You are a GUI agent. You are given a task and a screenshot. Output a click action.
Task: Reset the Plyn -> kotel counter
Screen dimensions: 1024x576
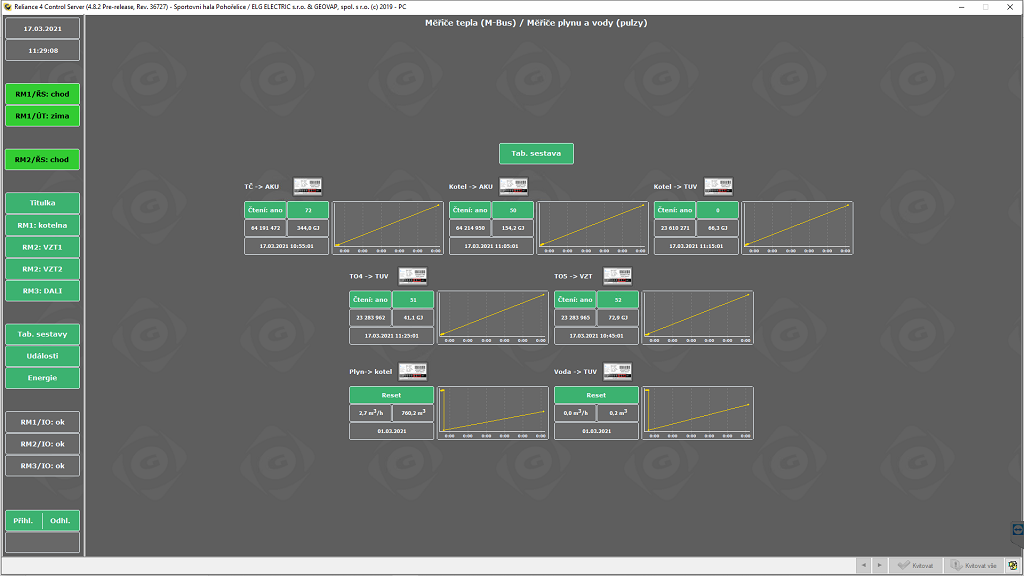click(391, 395)
